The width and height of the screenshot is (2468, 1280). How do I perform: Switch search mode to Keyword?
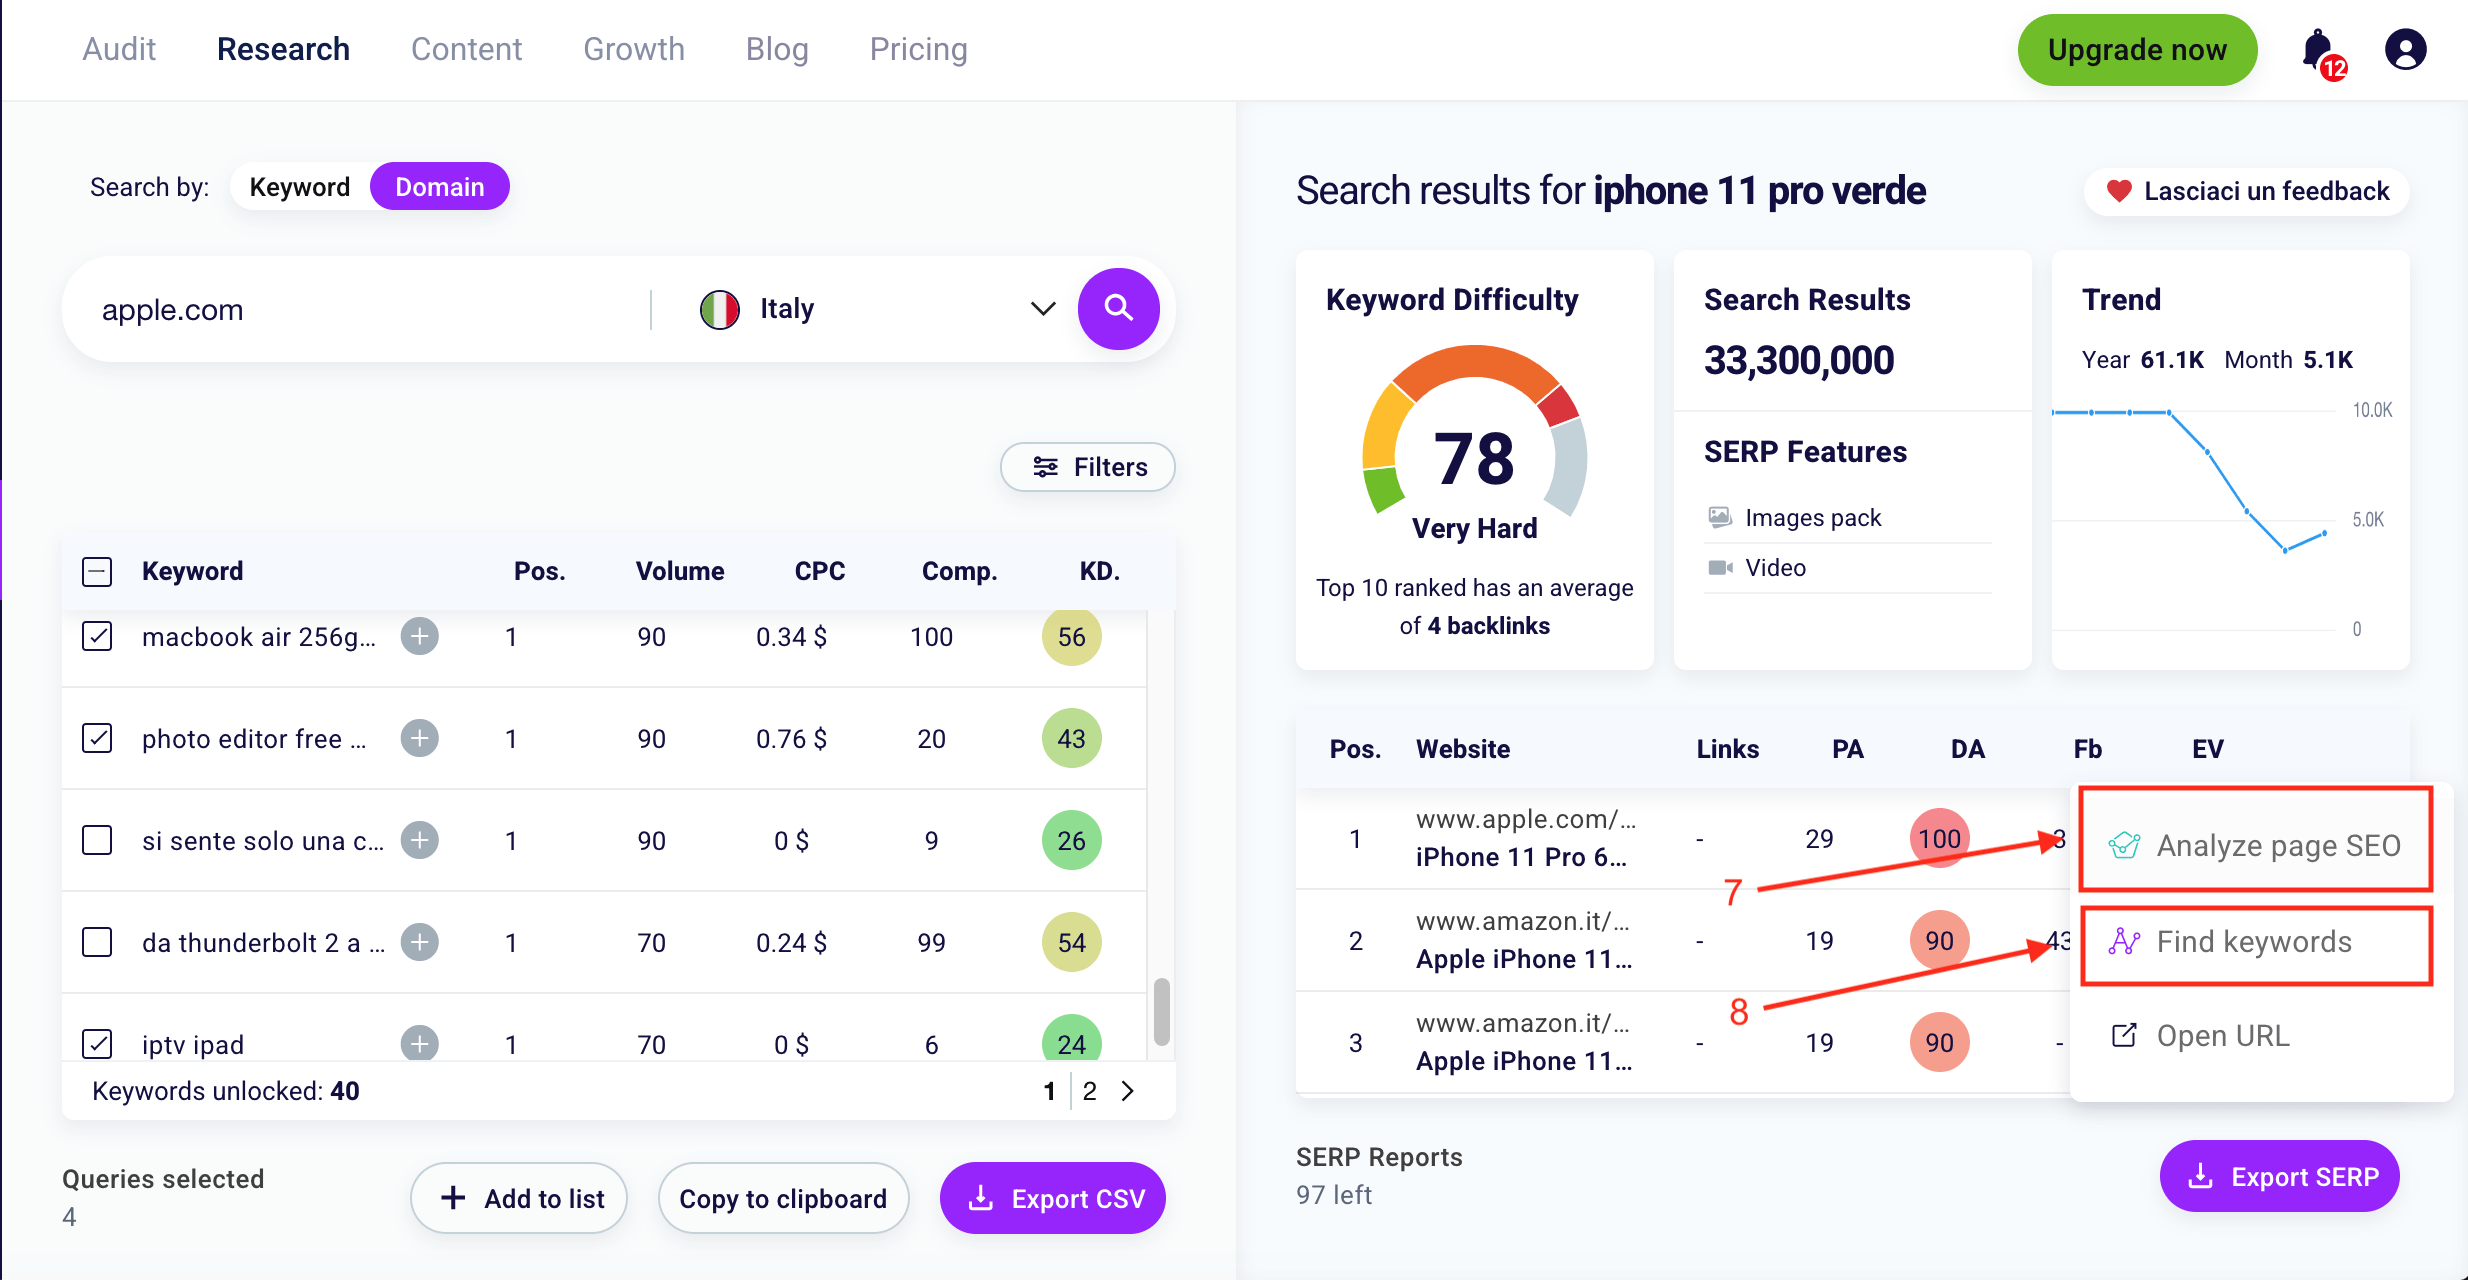299,187
